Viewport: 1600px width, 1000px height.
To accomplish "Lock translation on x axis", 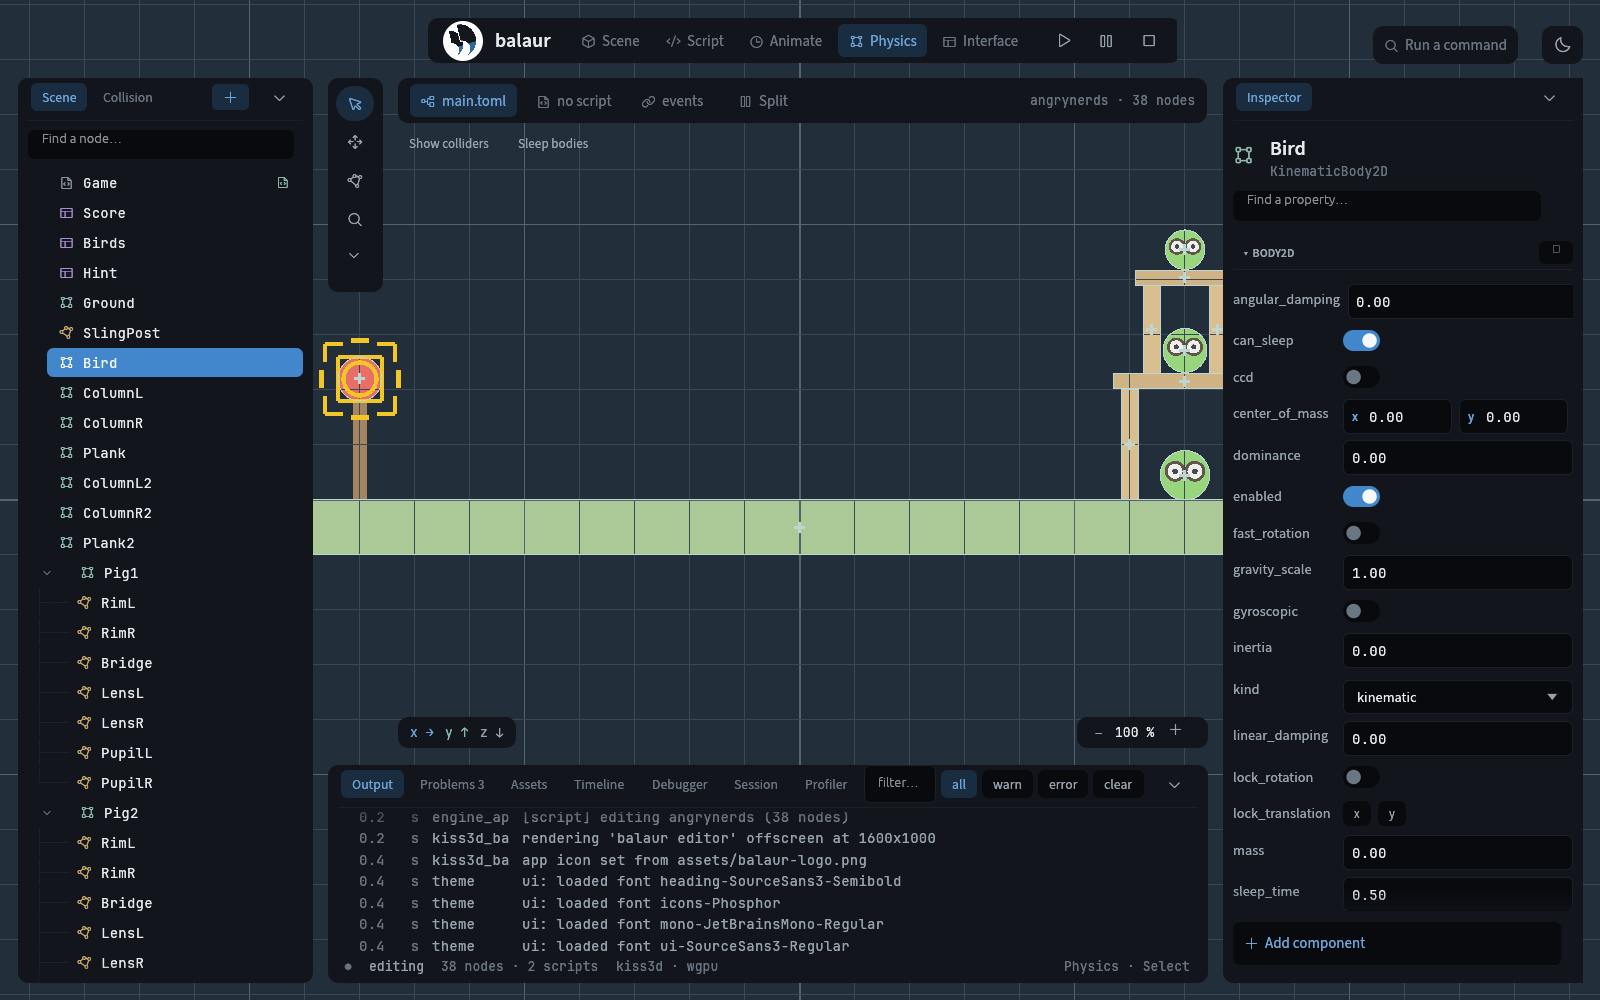I will pyautogui.click(x=1357, y=814).
